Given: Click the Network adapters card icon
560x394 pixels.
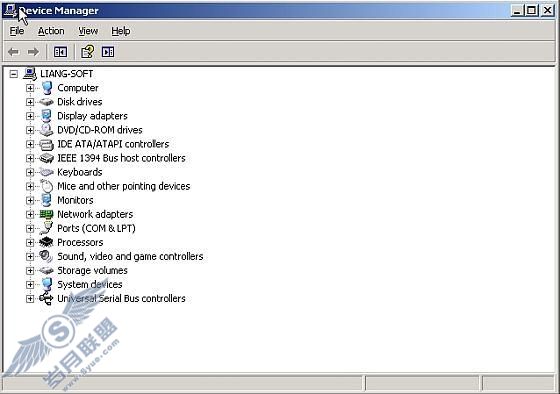Looking at the screenshot, I should coord(46,214).
